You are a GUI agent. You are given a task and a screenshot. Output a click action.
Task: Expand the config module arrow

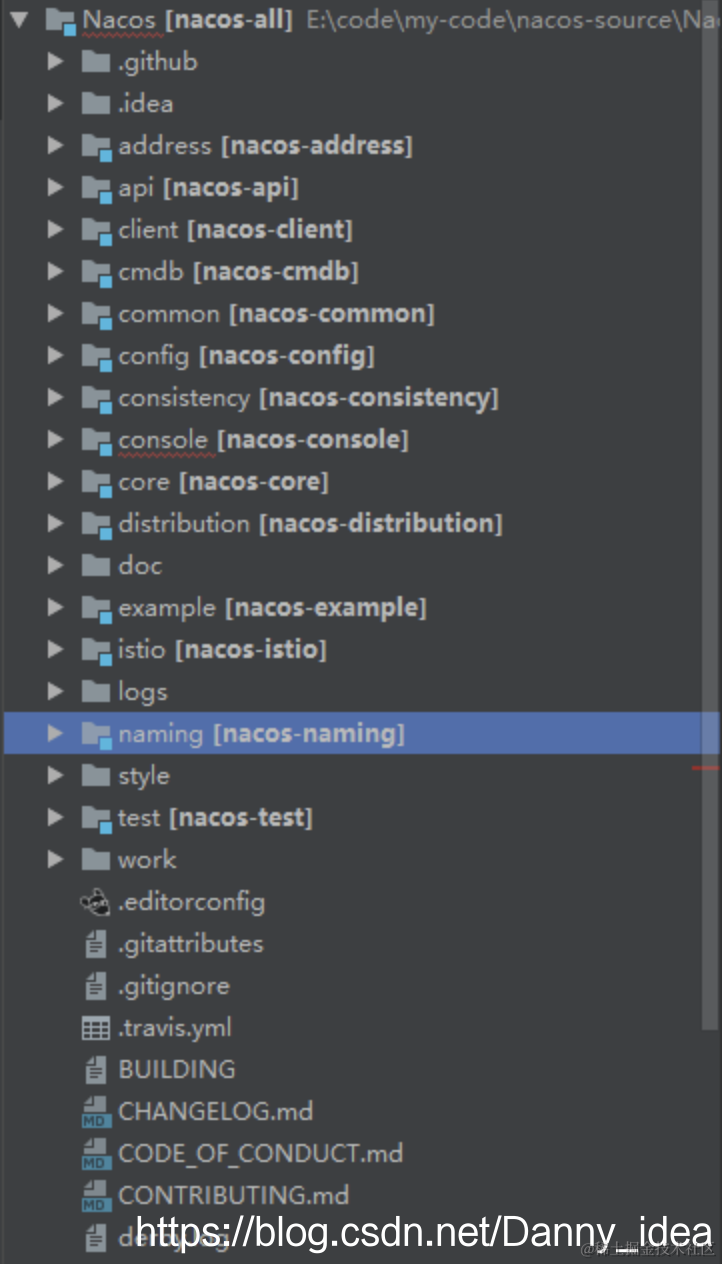click(x=55, y=355)
